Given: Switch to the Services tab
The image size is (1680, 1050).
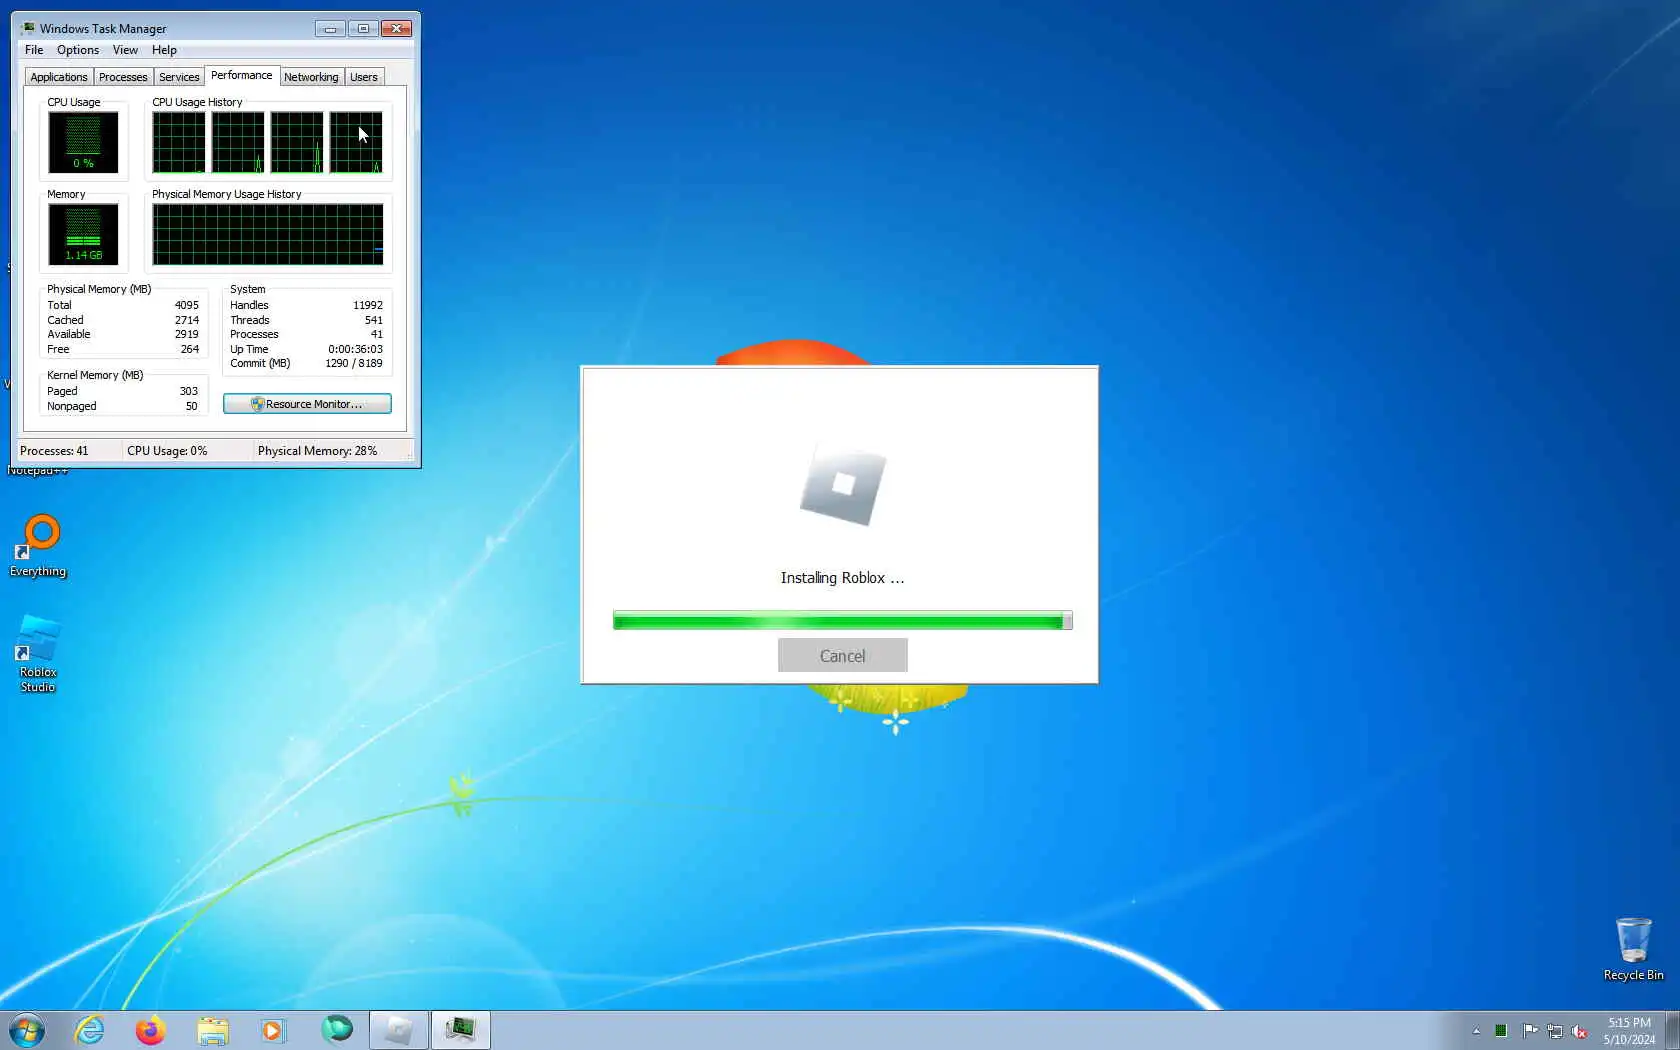Looking at the screenshot, I should point(179,77).
